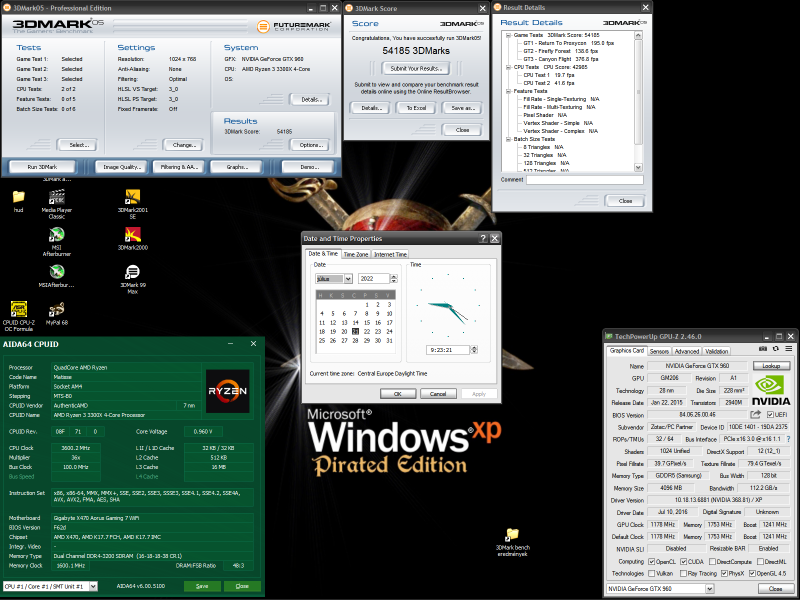Collapse the Game Tests tree node
This screenshot has height=600, width=800.
click(508, 35)
